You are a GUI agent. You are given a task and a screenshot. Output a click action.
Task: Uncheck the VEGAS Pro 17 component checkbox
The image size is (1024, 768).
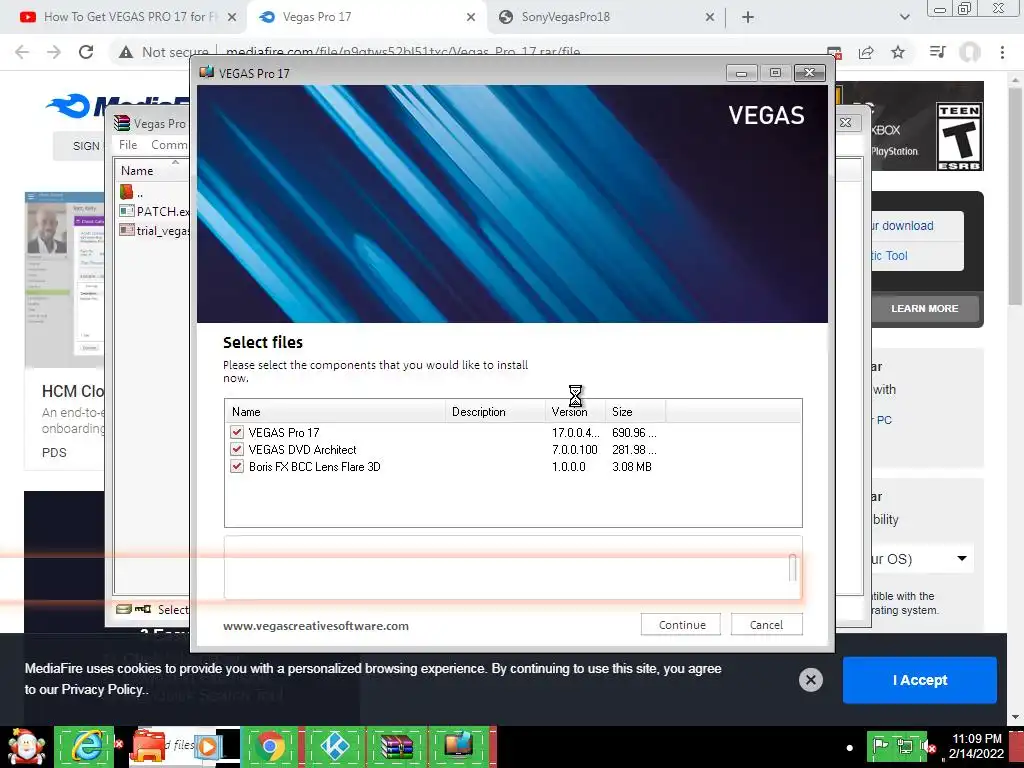[x=237, y=432]
